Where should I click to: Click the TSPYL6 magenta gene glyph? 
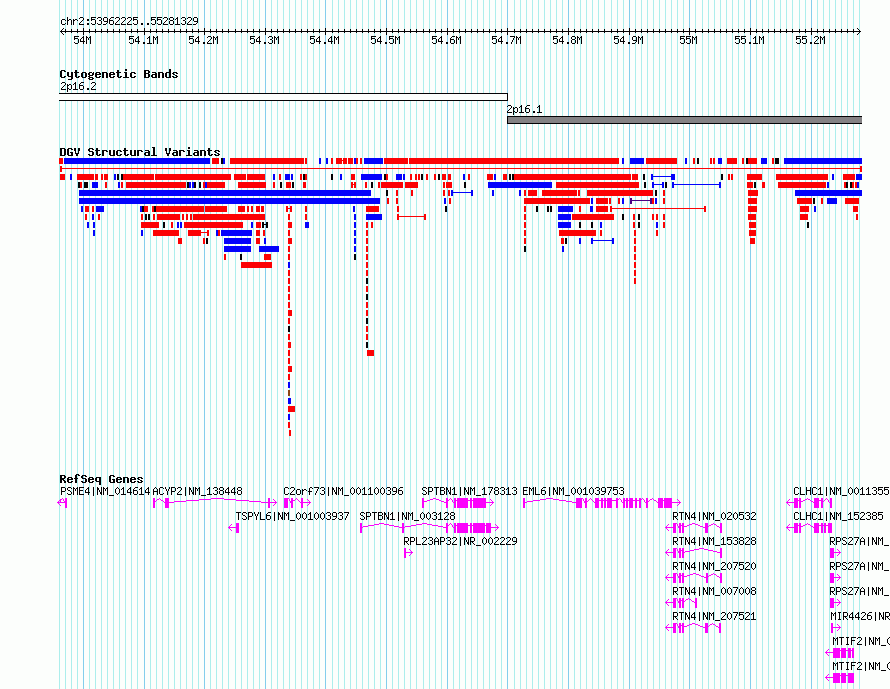click(x=234, y=528)
